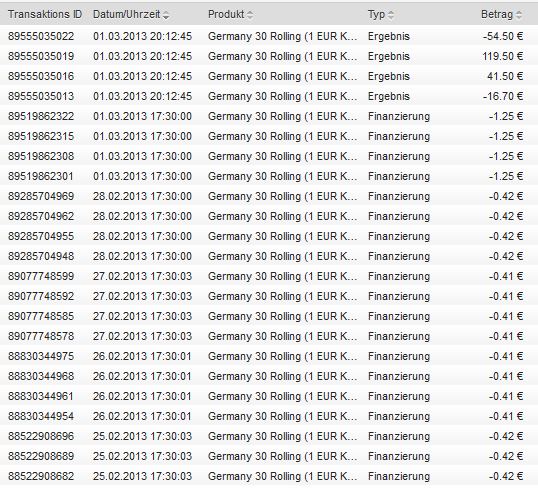The height and width of the screenshot is (488, 538).
Task: Select transaction row 88830344954
Action: pos(269,416)
